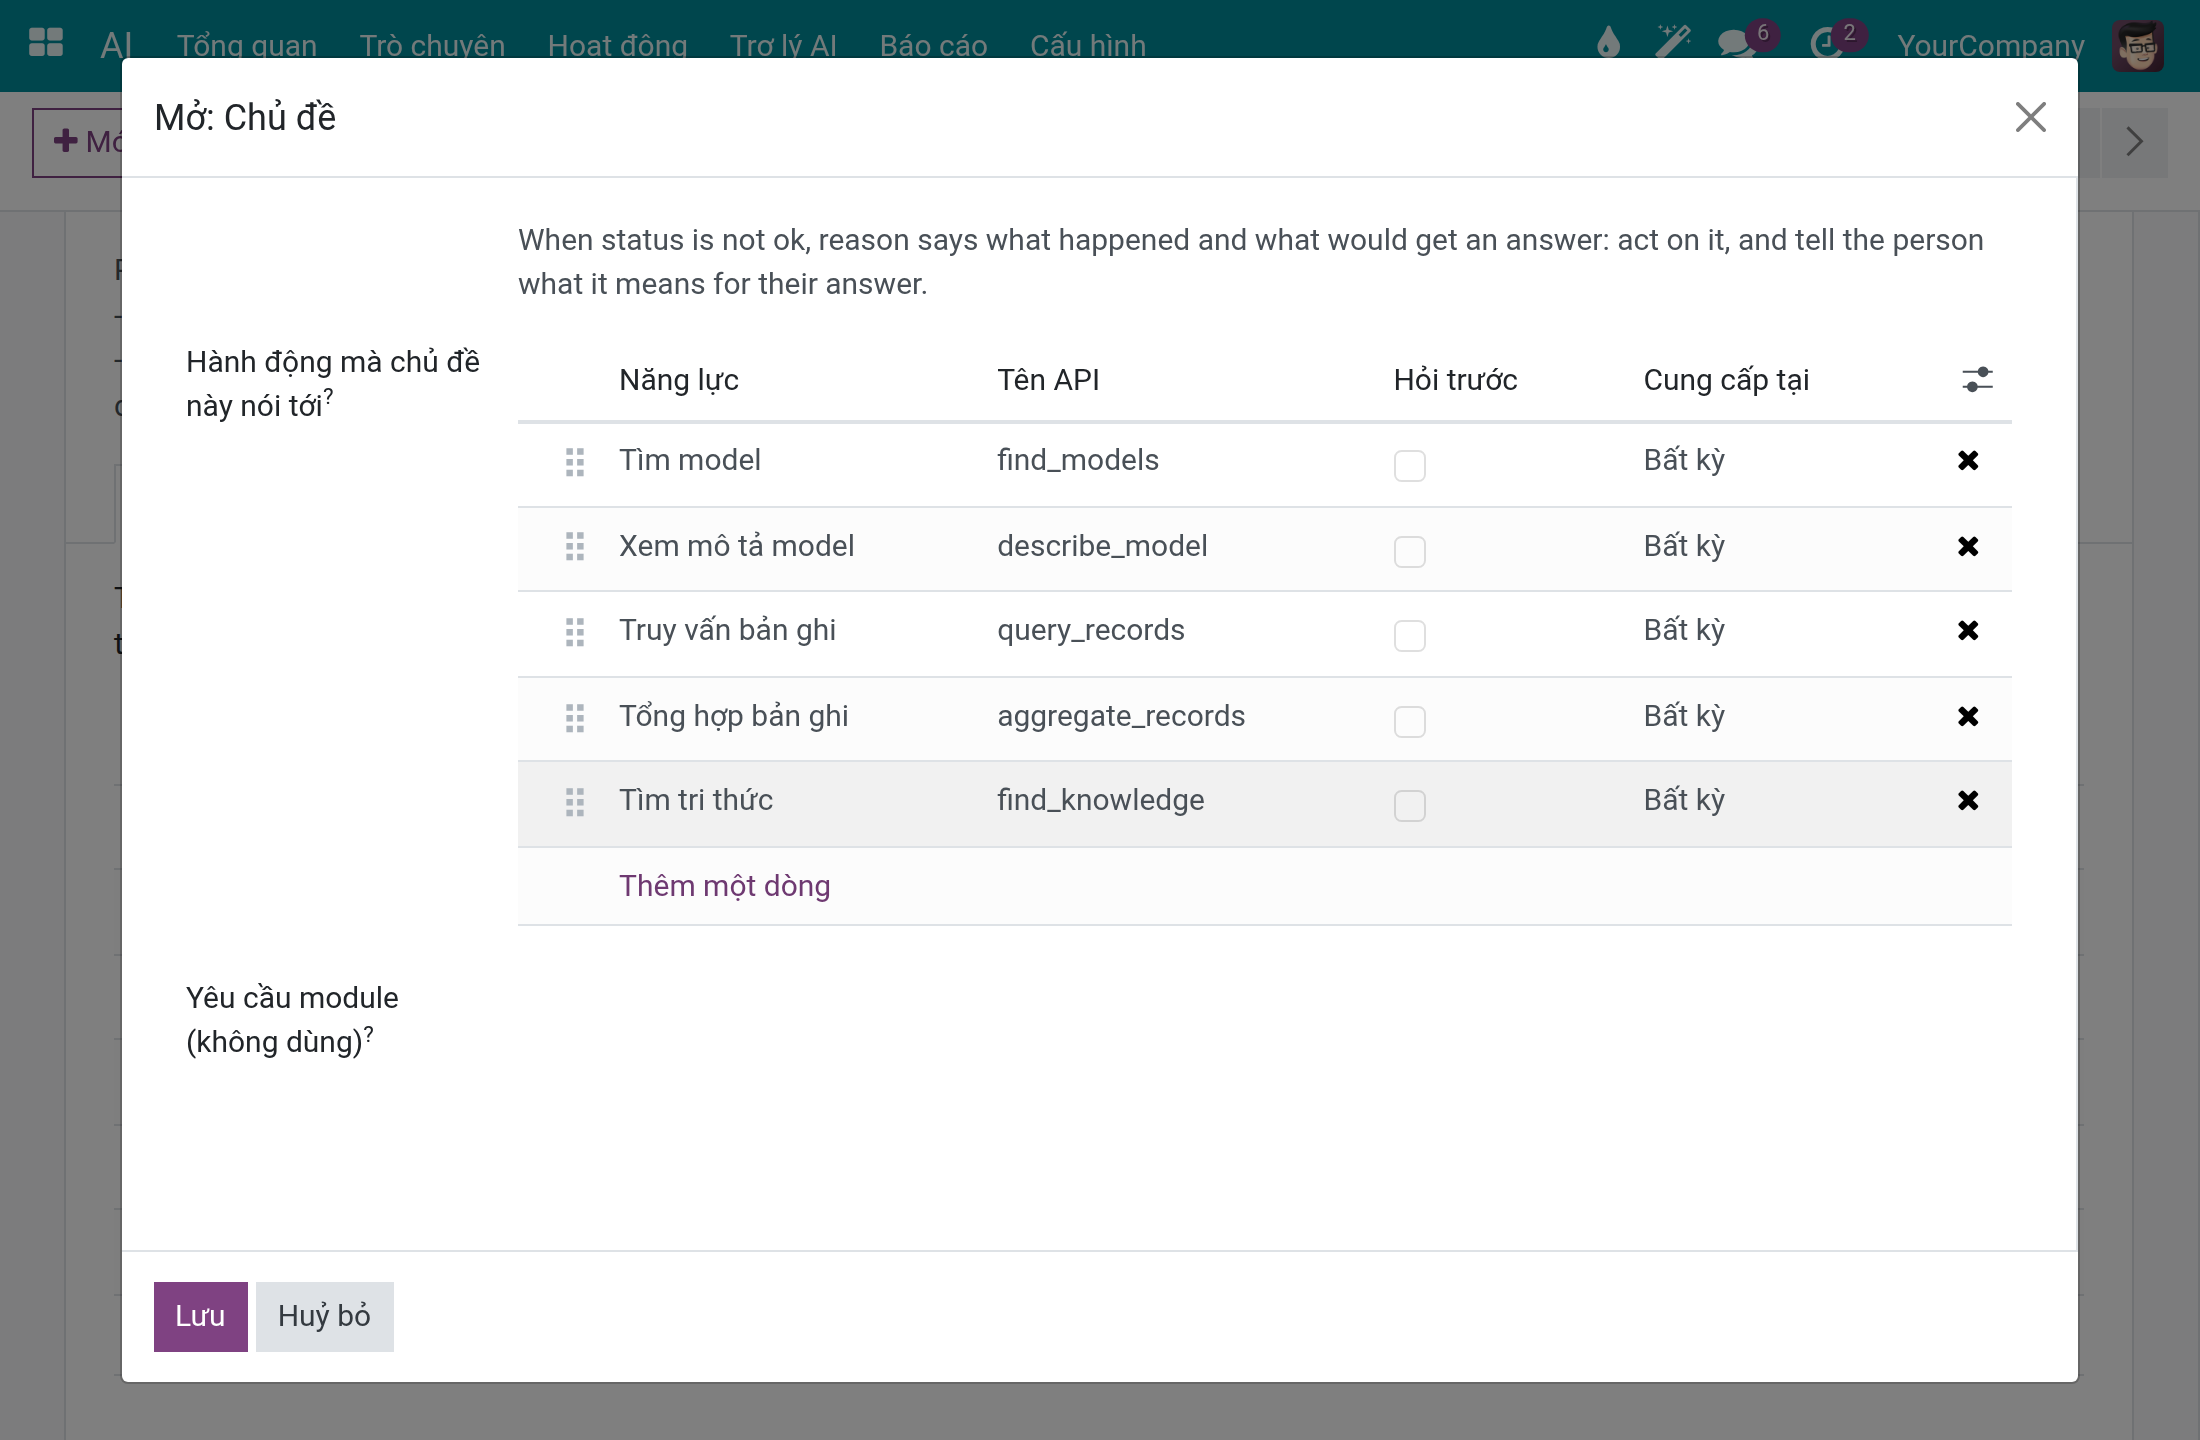Click drag handle of Truy vấn bản ghi
The image size is (2200, 1440).
tap(575, 632)
